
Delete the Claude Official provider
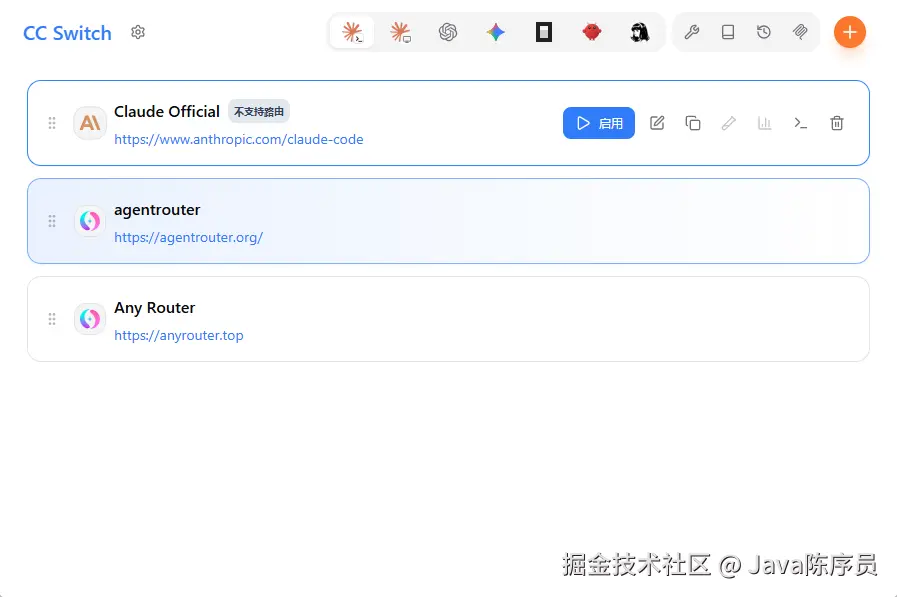(837, 123)
